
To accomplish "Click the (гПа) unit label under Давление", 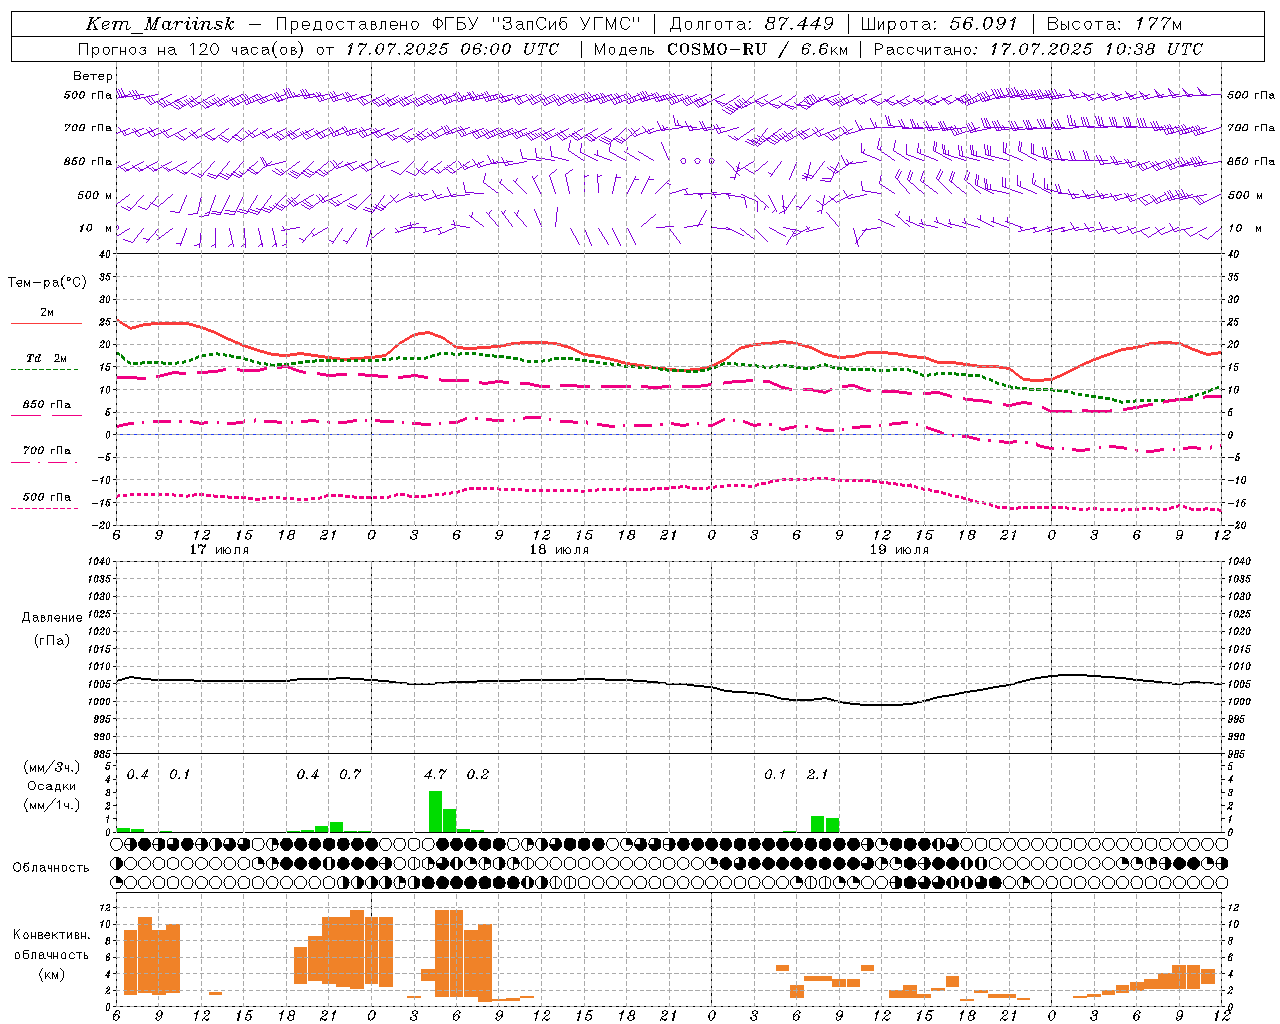I will (52, 640).
